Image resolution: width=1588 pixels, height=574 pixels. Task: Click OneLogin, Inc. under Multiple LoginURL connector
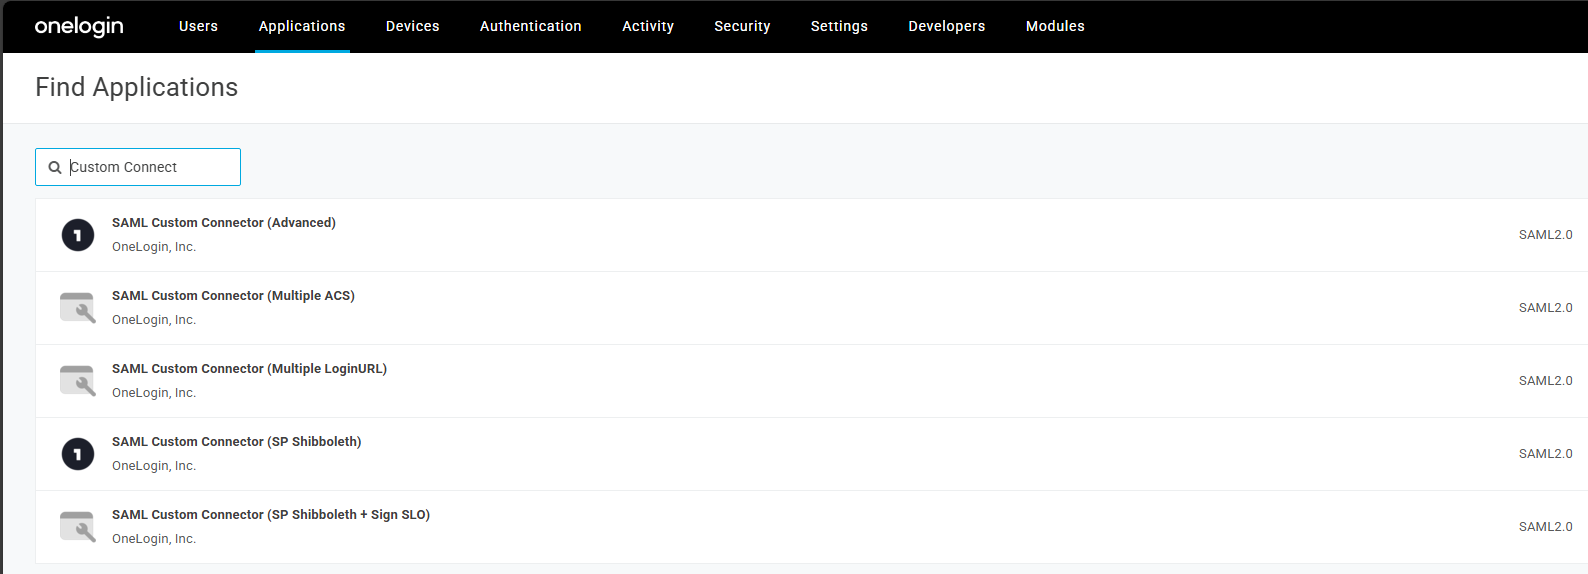[154, 393]
